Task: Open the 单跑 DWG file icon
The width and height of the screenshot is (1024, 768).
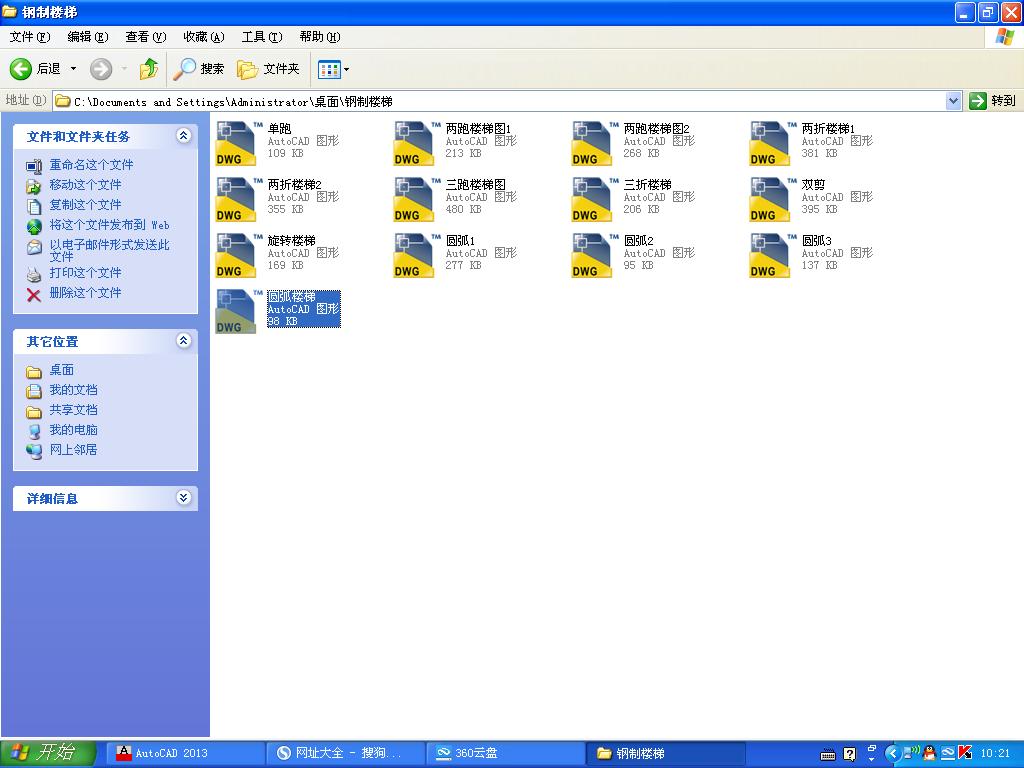Action: click(236, 144)
